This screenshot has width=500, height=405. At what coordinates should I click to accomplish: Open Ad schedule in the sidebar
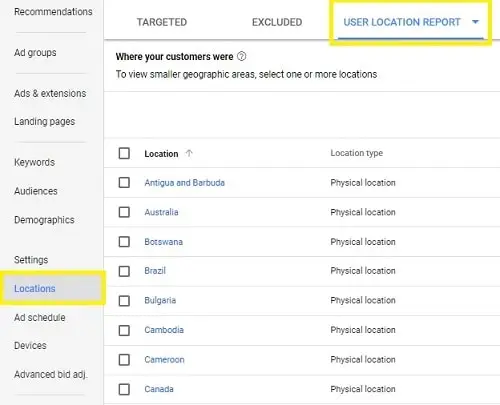40,317
